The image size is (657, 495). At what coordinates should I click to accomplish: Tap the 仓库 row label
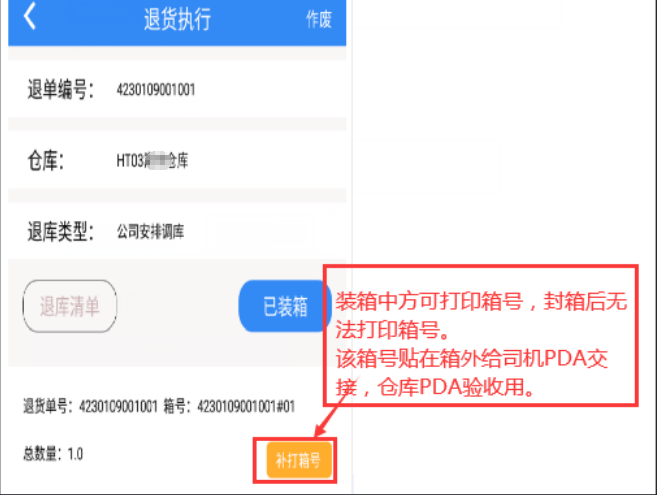pyautogui.click(x=46, y=161)
